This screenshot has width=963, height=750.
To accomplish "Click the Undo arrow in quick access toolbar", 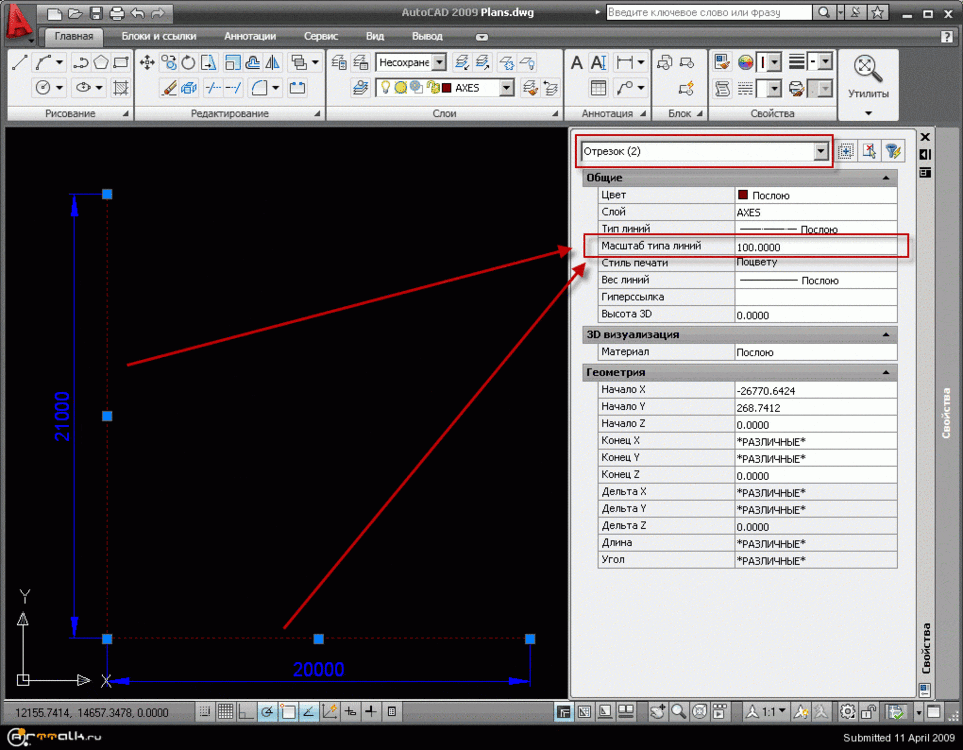I will coord(138,13).
